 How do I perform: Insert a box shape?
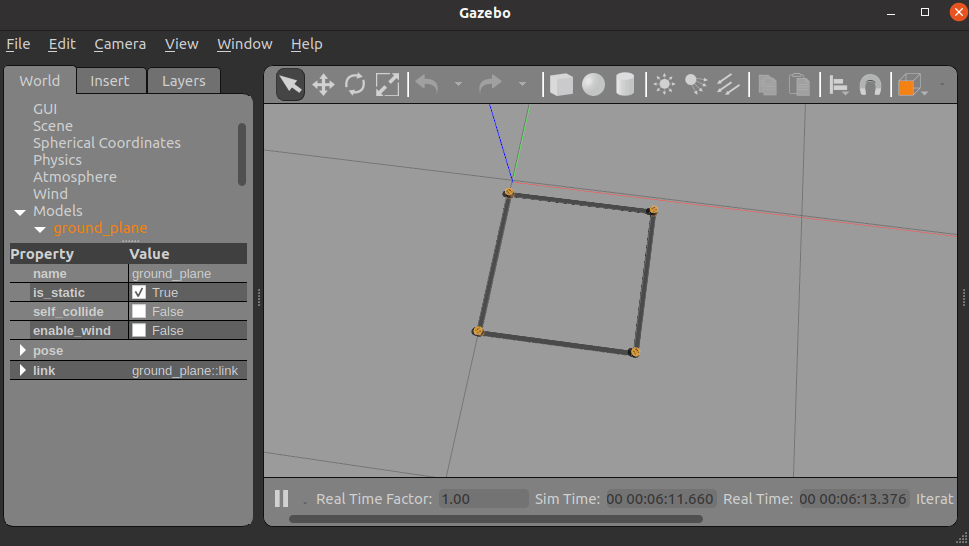click(561, 85)
